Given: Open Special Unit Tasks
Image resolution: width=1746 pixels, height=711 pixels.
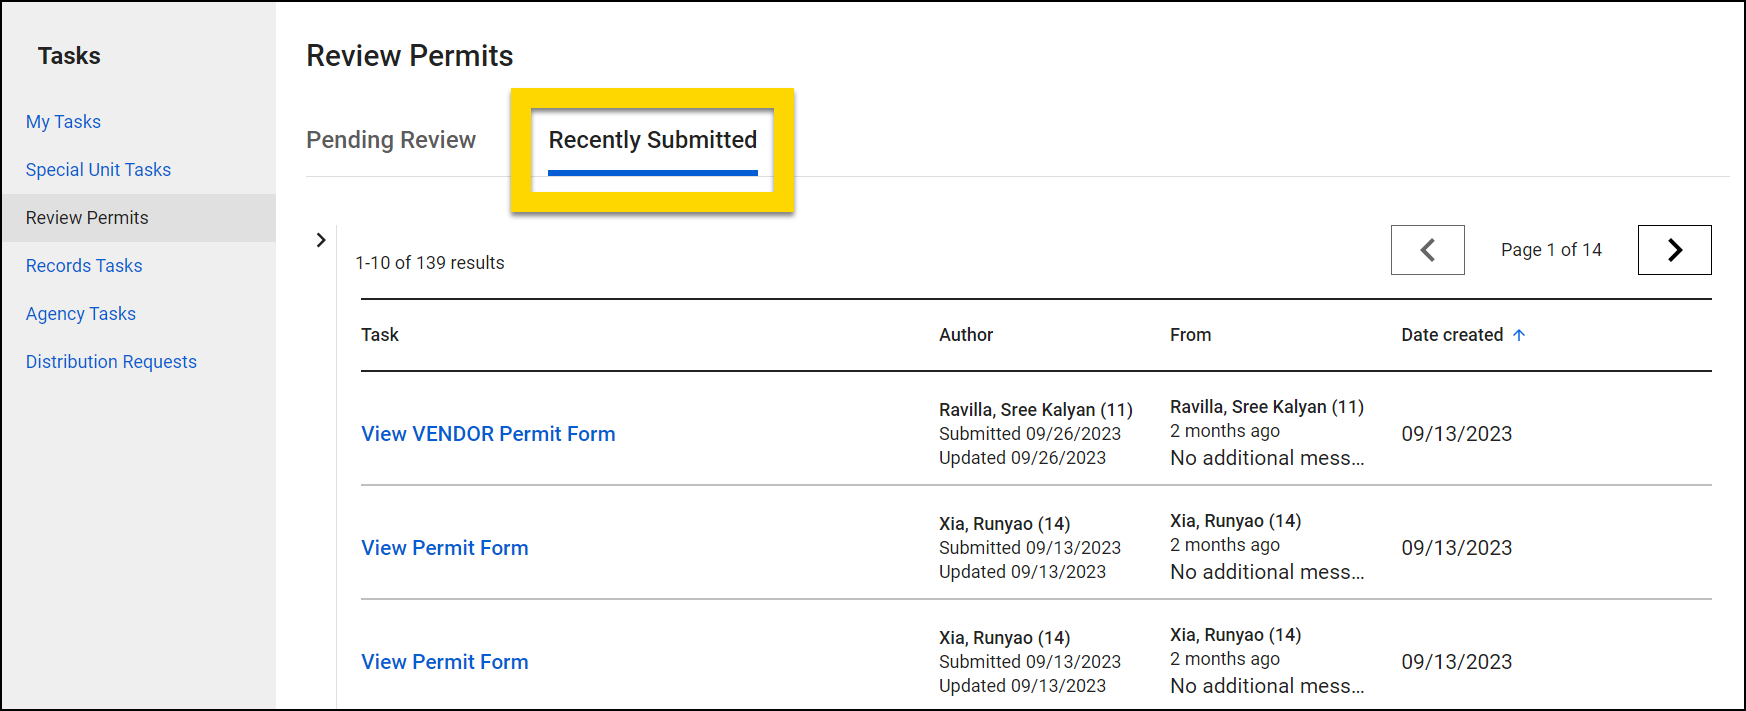Looking at the screenshot, I should pos(98,170).
